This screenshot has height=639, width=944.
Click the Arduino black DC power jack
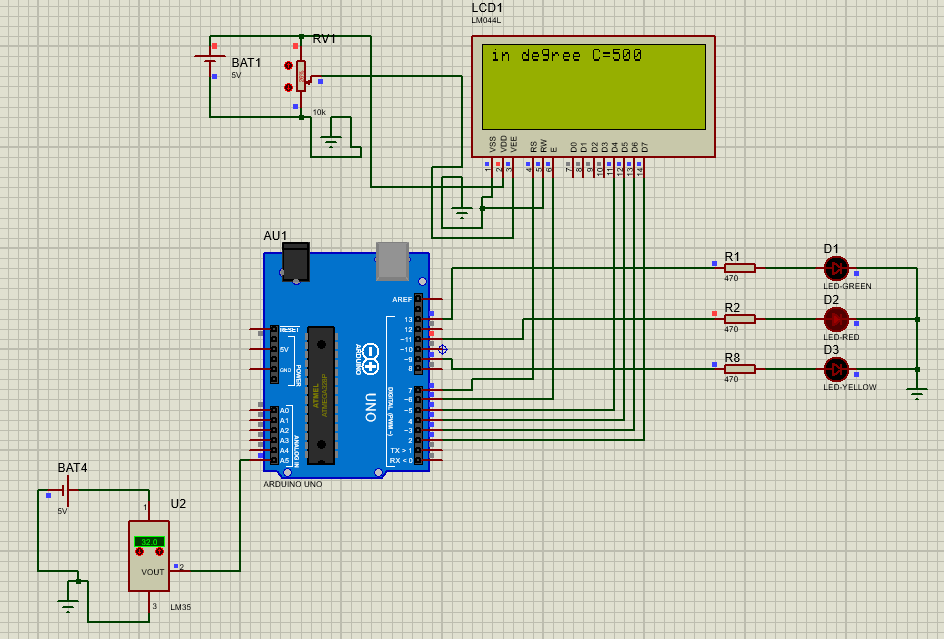[x=296, y=262]
